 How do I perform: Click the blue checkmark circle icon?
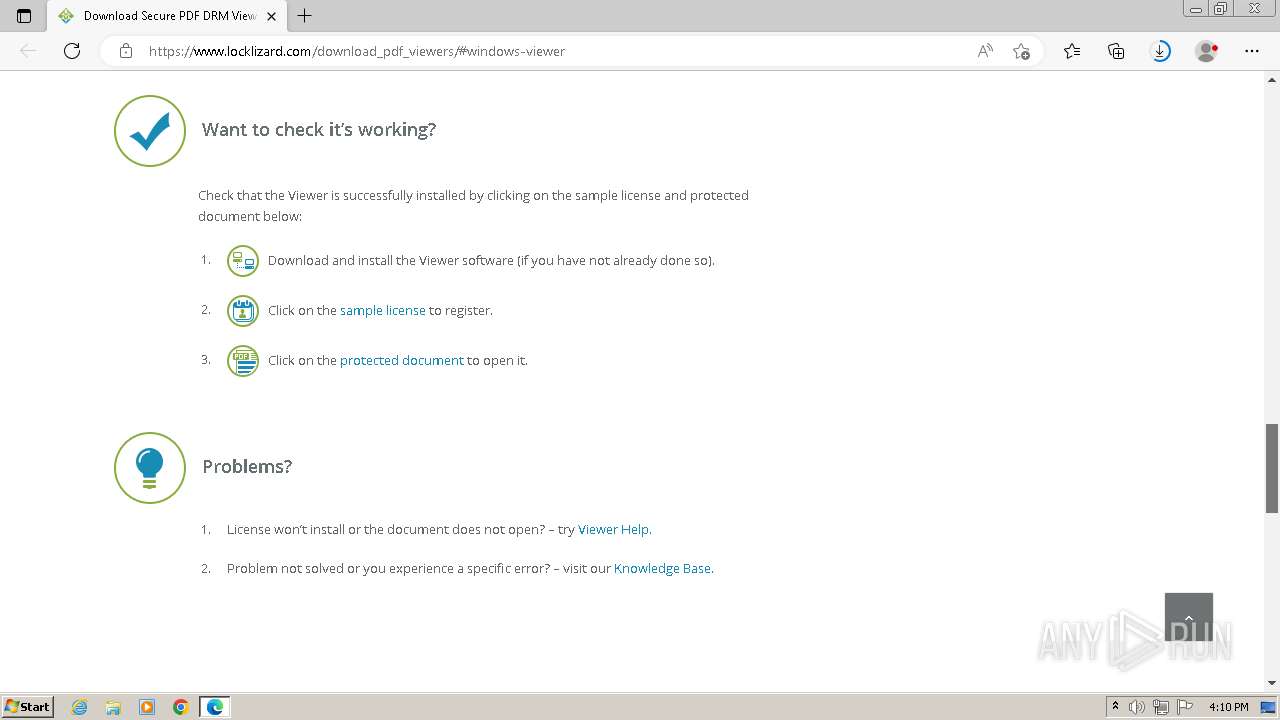(150, 131)
